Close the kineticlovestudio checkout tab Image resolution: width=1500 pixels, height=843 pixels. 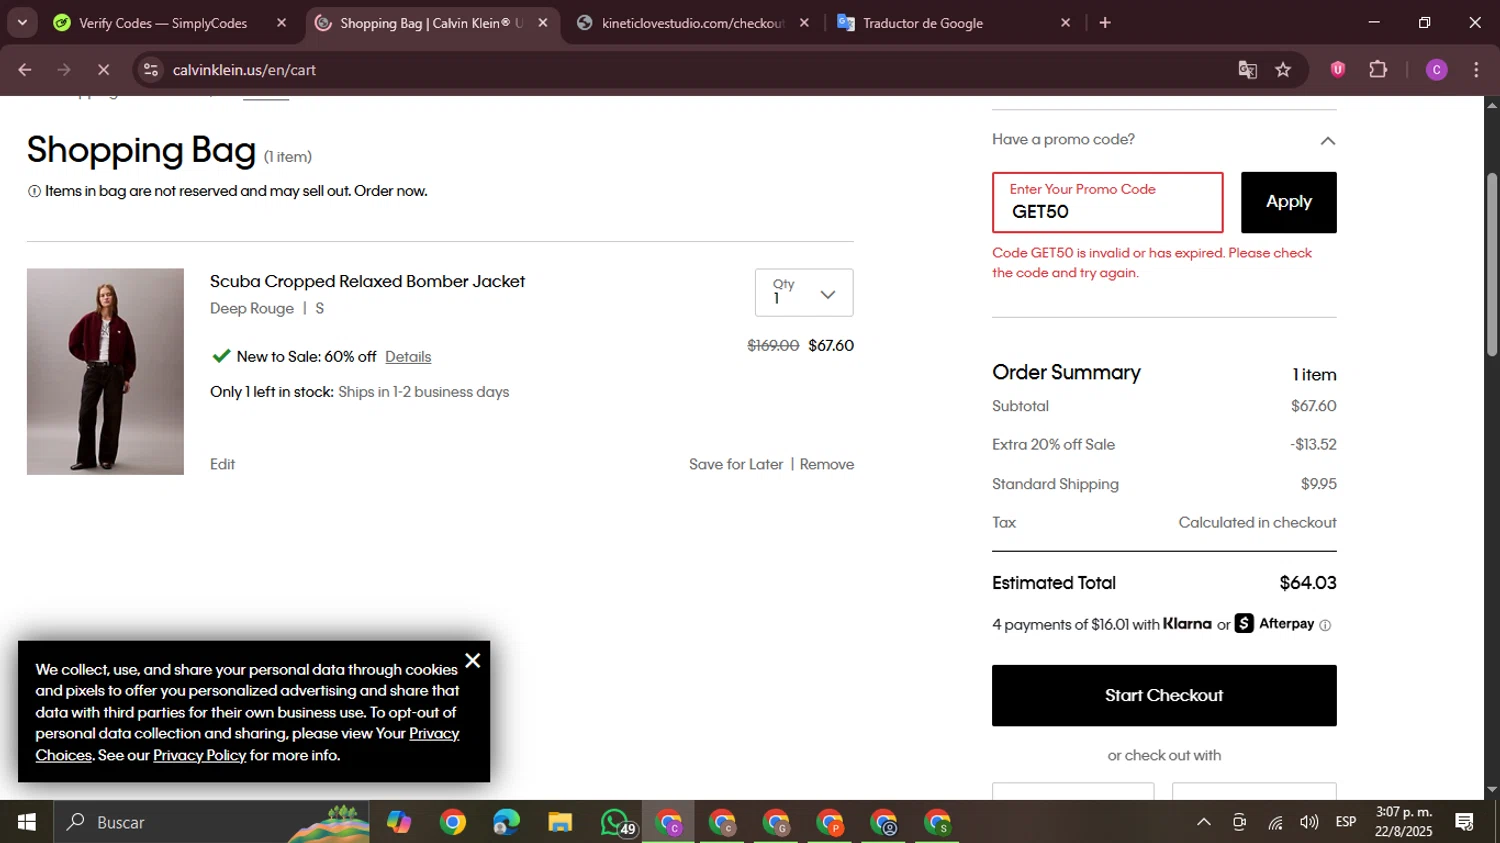click(804, 23)
